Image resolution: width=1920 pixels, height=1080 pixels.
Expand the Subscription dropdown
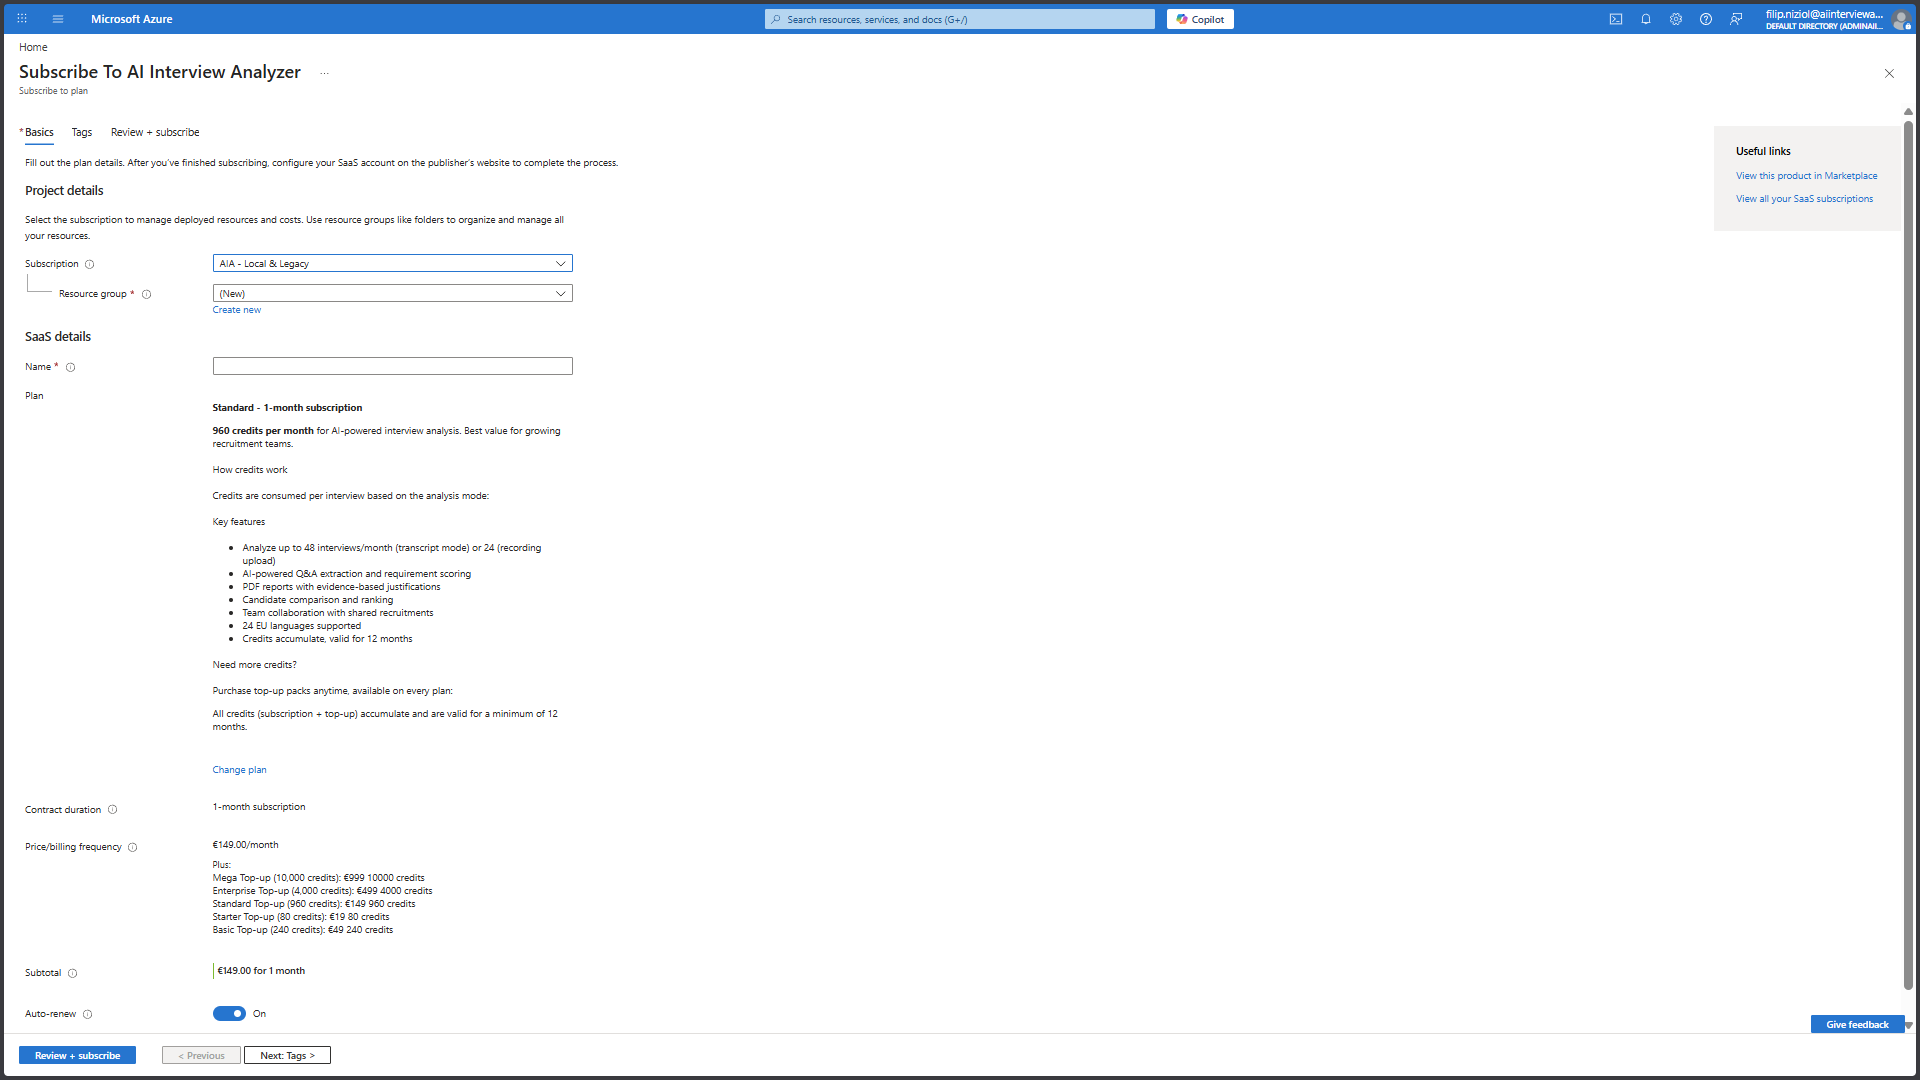[x=392, y=264]
